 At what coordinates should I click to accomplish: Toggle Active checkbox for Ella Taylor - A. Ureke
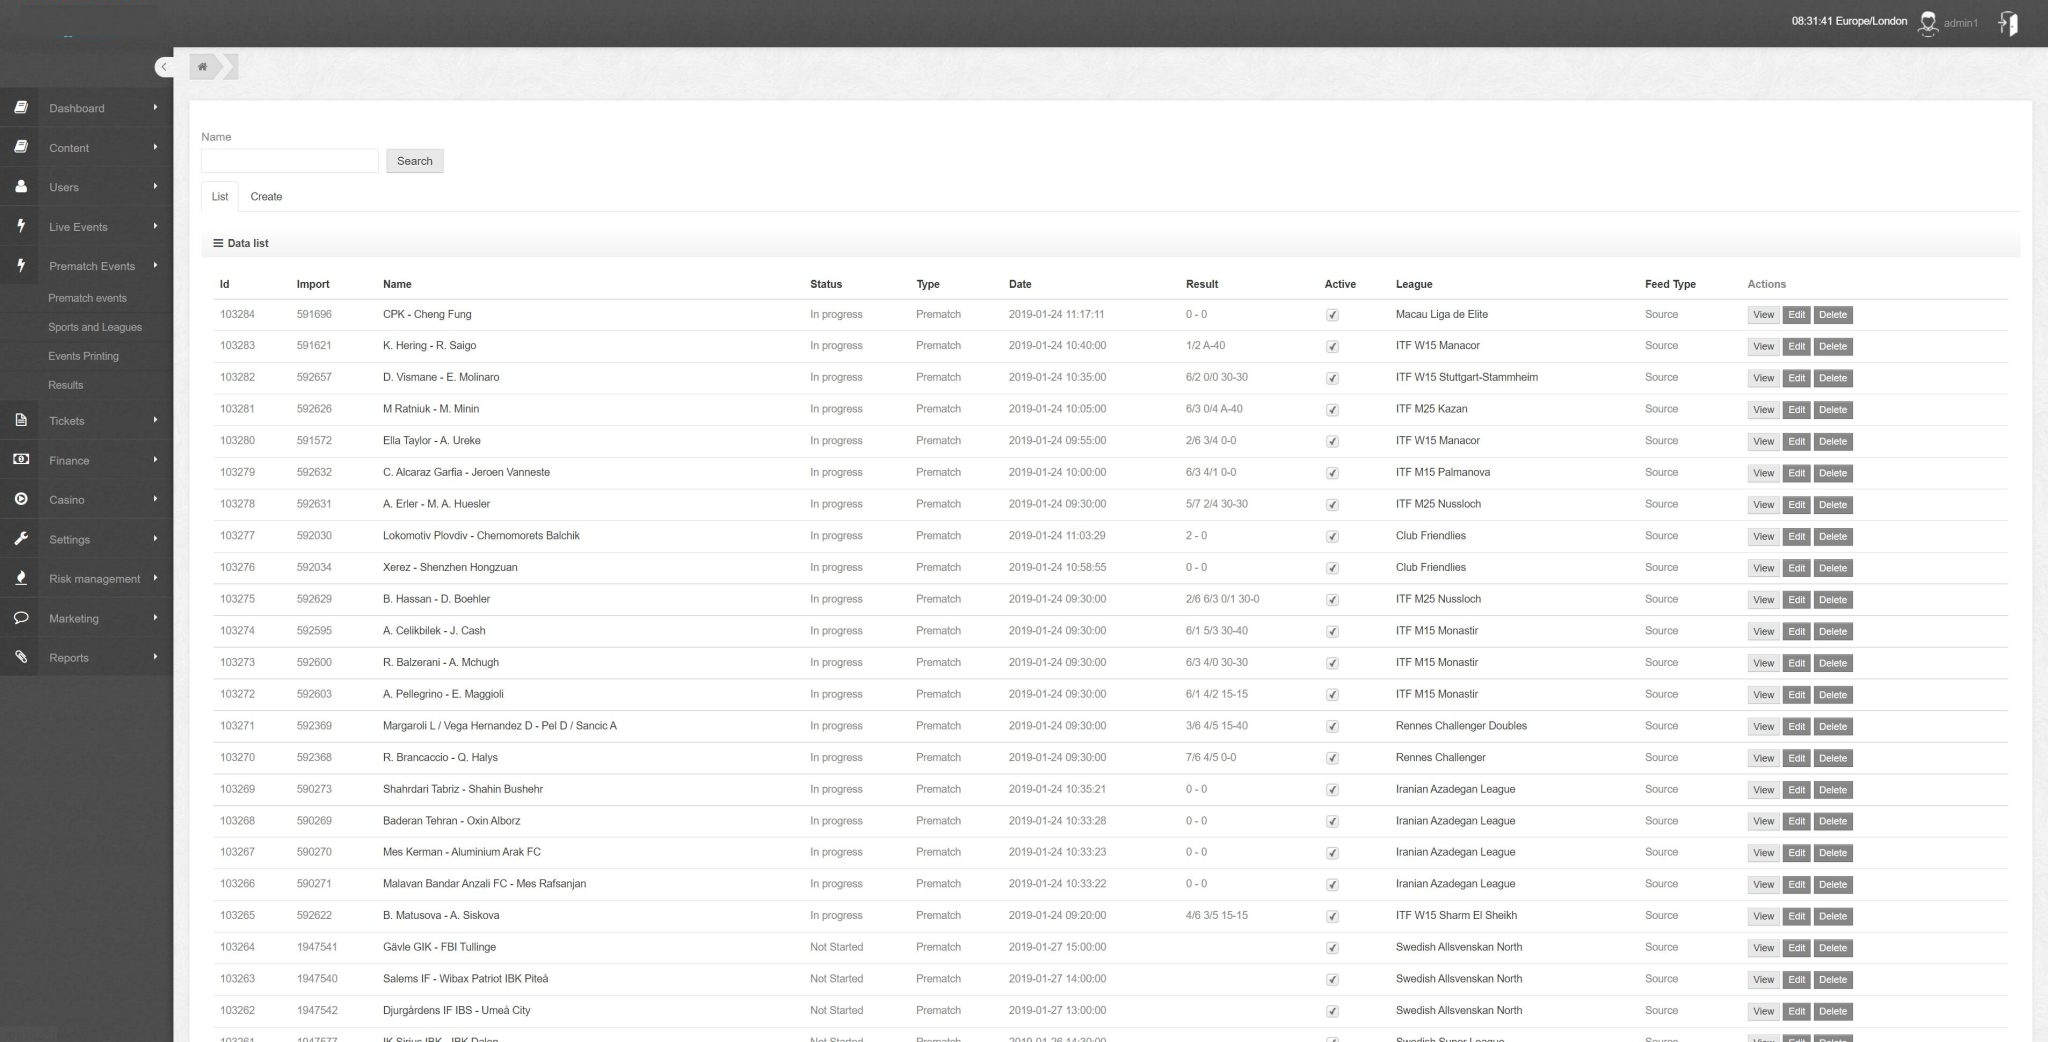pos(1332,442)
